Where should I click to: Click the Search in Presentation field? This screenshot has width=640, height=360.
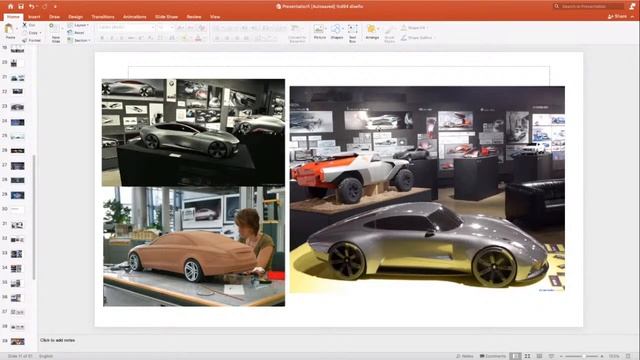pyautogui.click(x=588, y=6)
